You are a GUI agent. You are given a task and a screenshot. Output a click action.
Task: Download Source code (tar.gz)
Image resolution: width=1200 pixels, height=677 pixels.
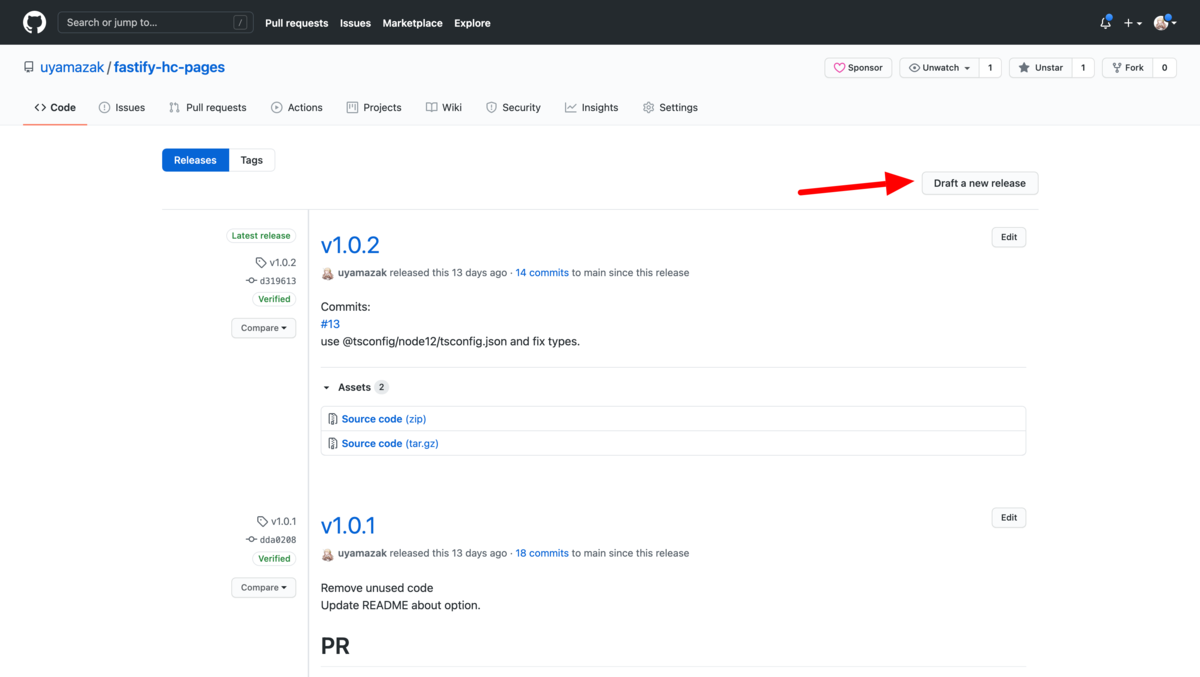click(x=390, y=443)
